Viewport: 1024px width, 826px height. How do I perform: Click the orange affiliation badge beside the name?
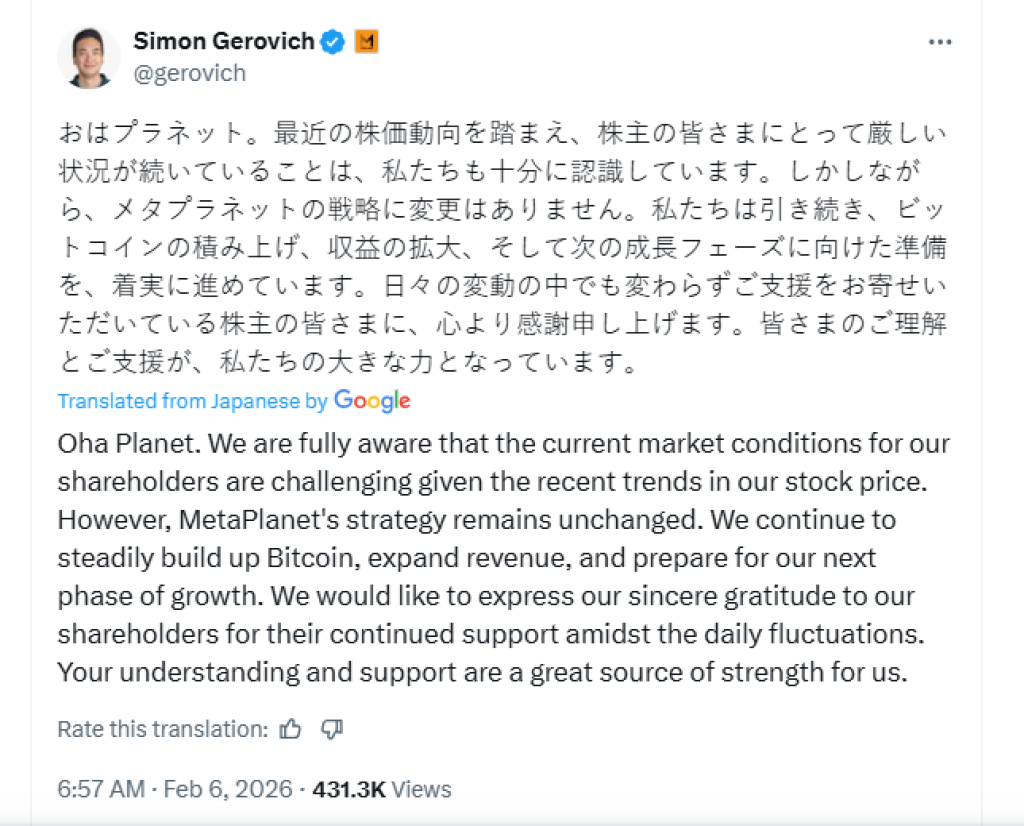(367, 42)
